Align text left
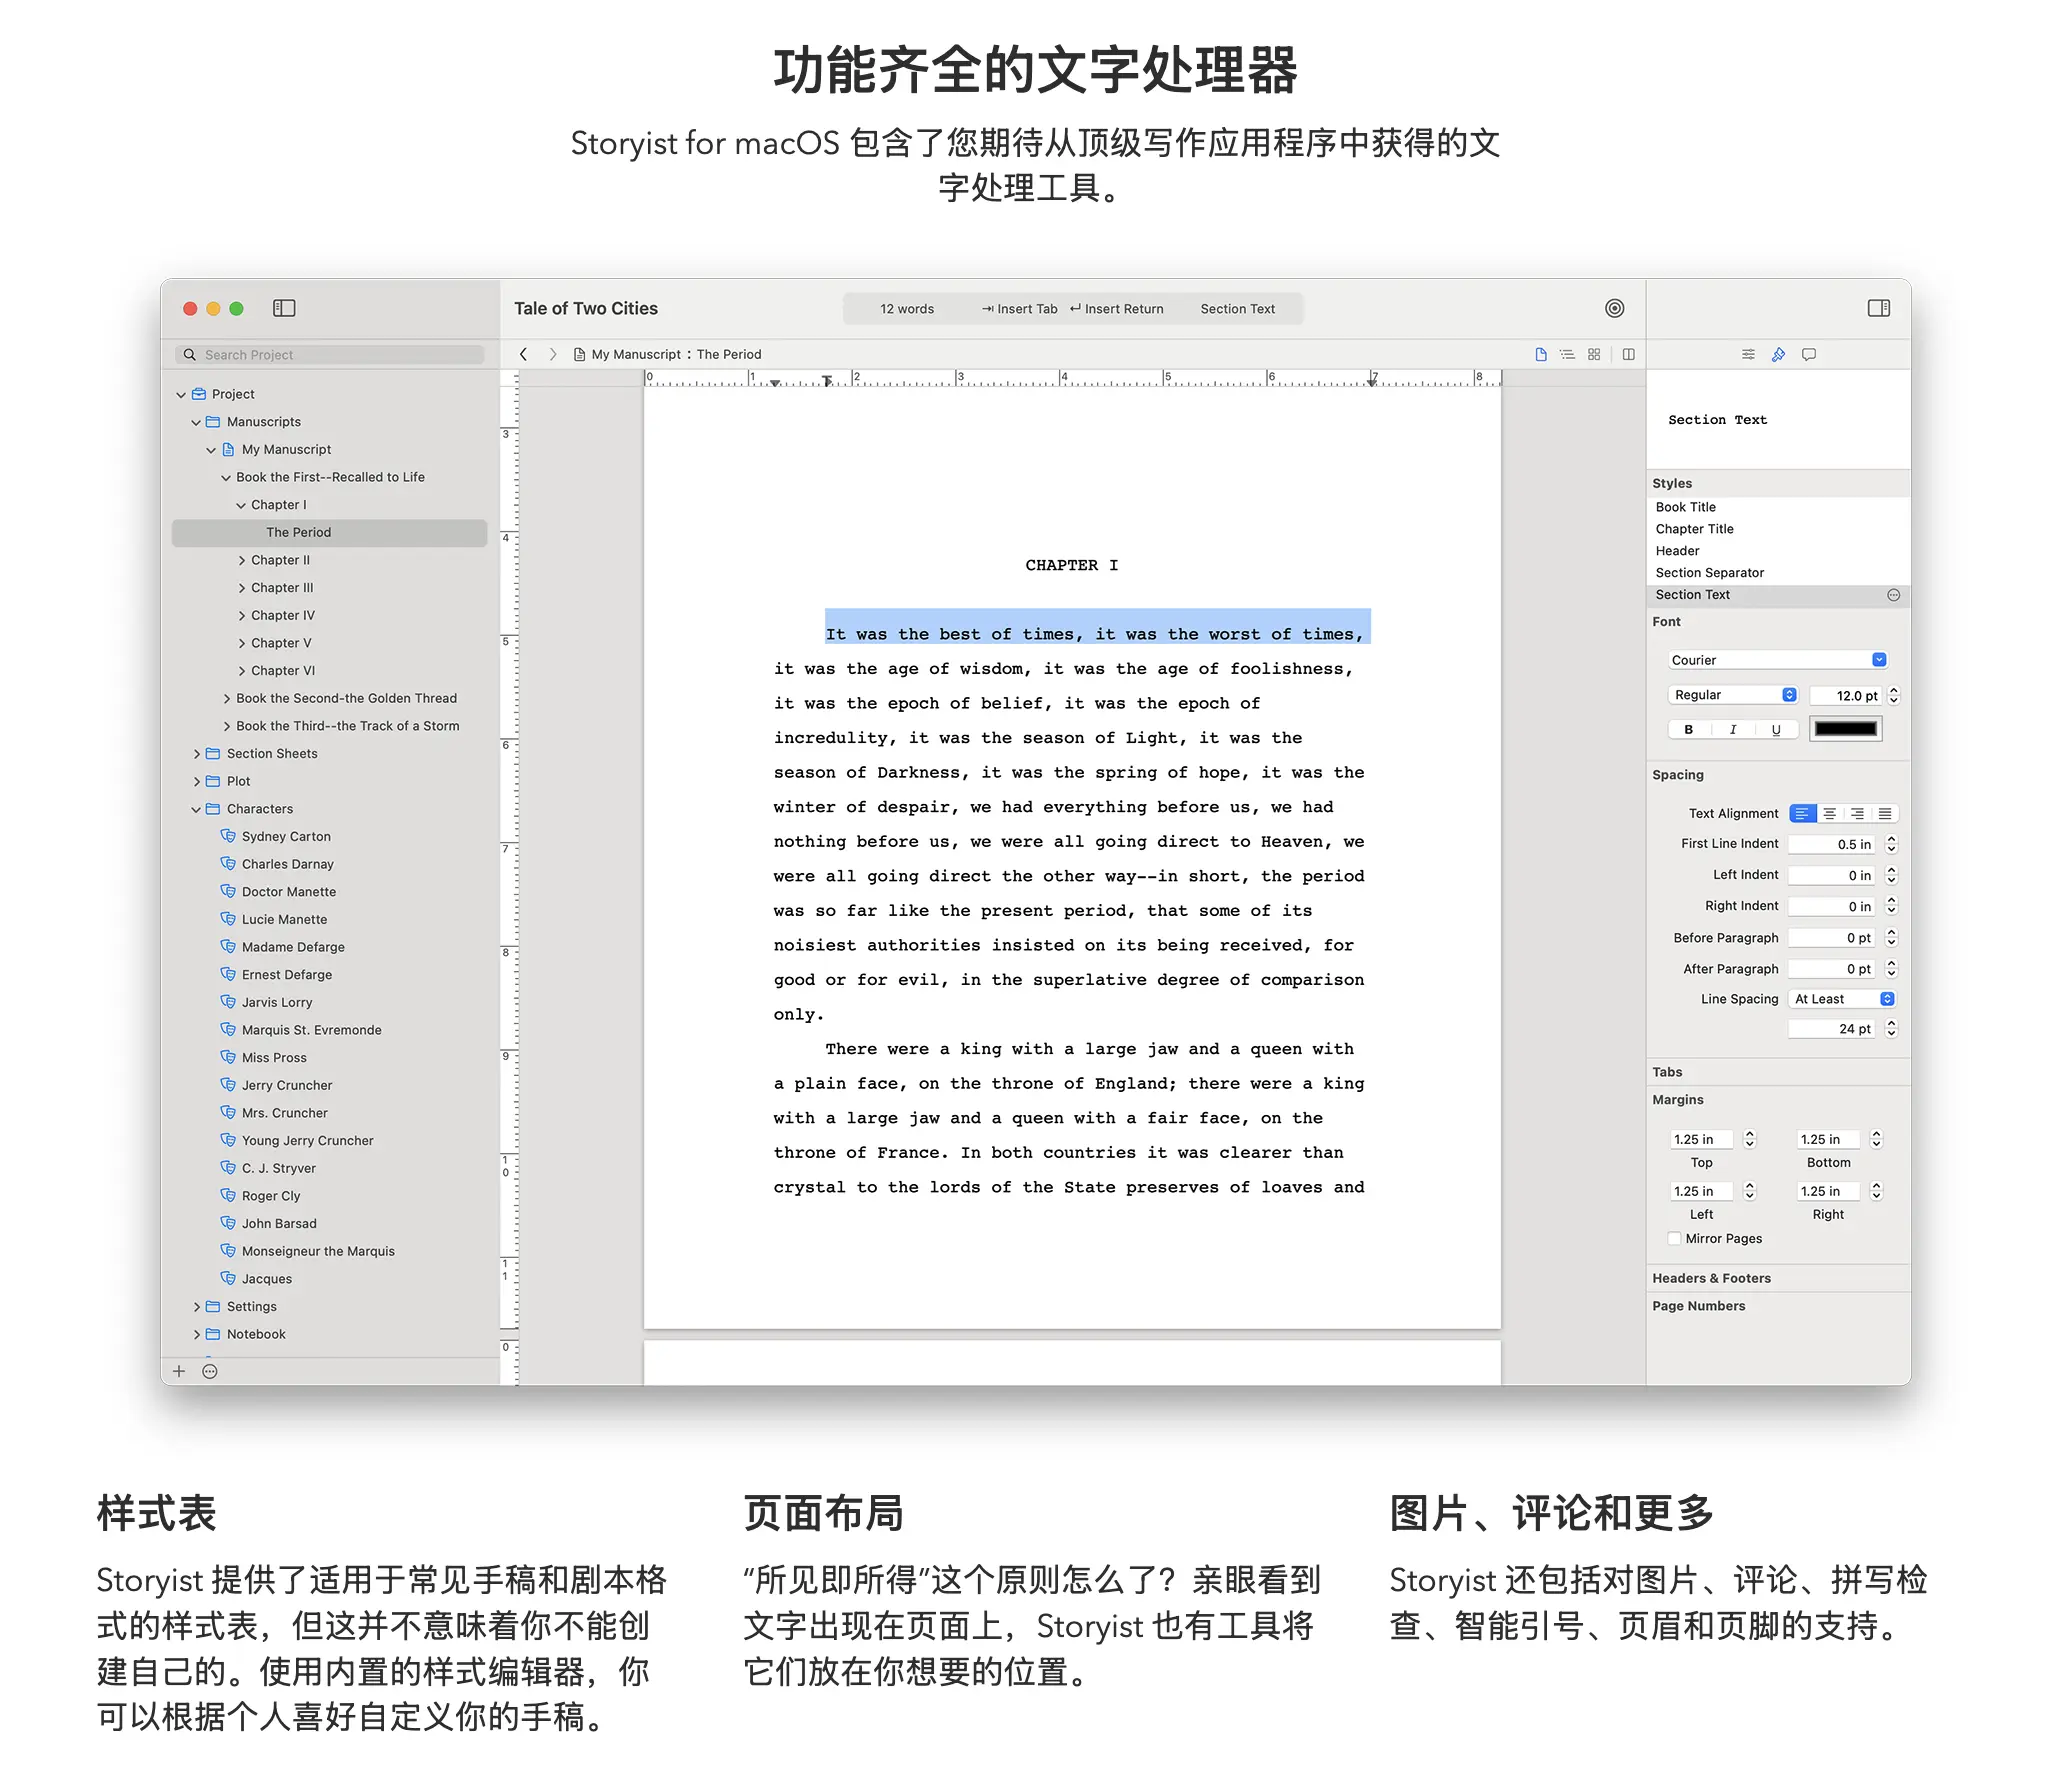This screenshot has width=2072, height=1782. point(1802,813)
